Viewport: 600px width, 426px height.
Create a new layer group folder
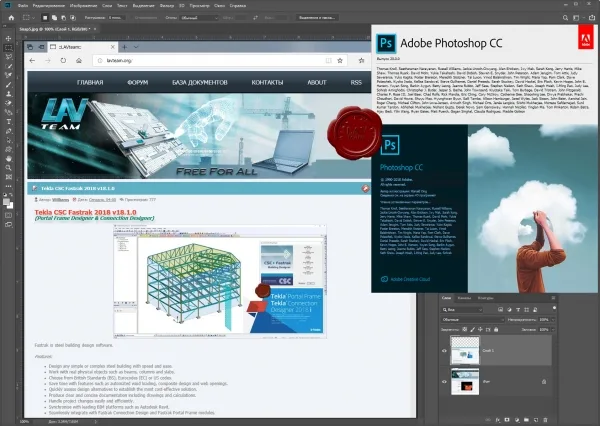527,420
